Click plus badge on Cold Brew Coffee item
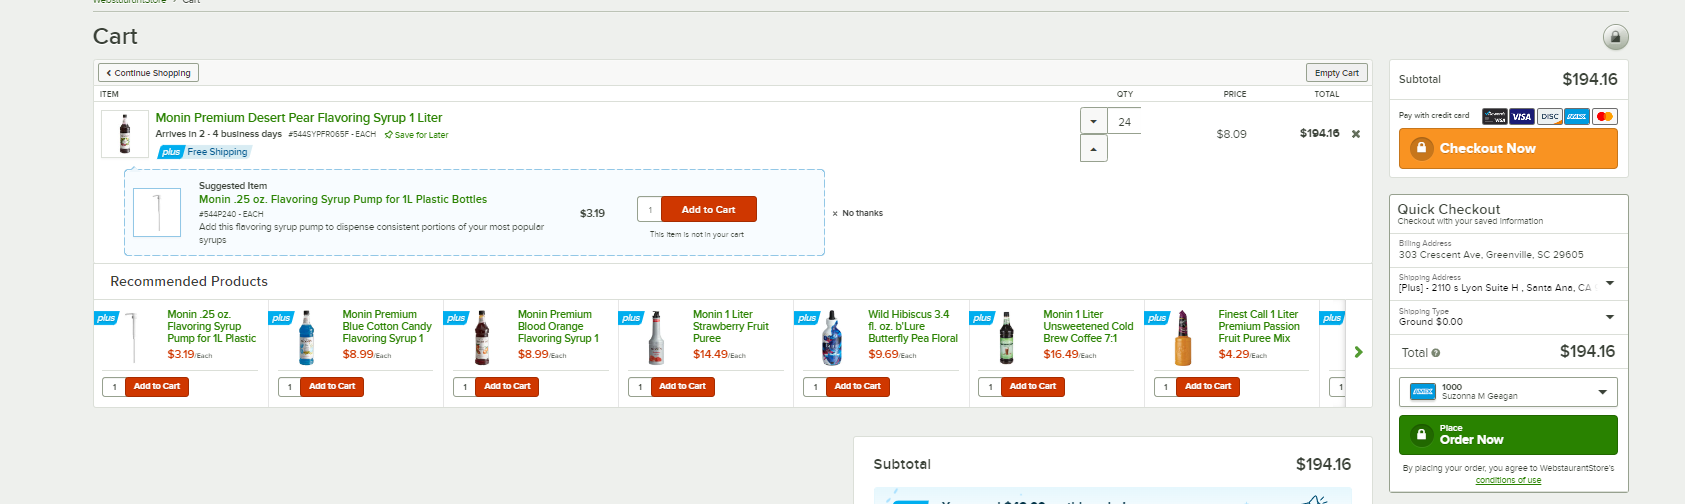 982,318
